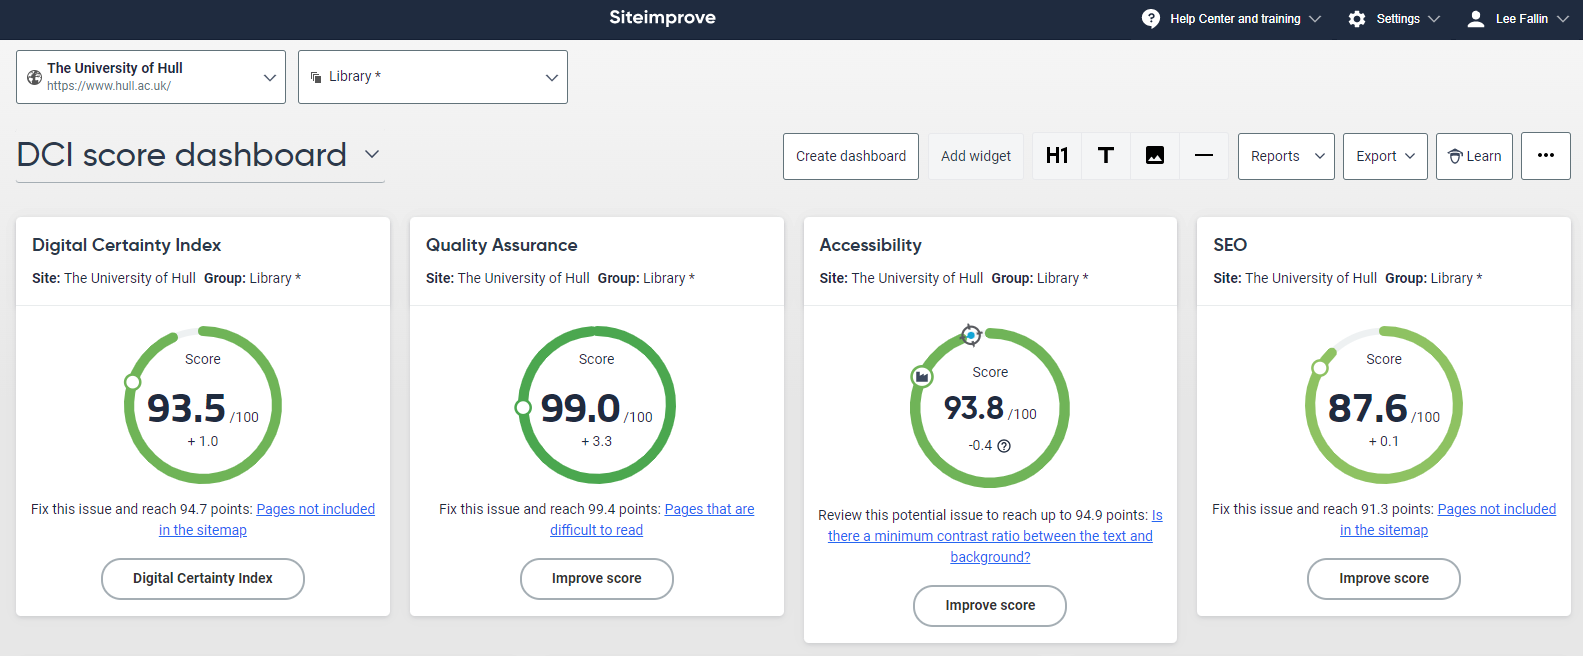The height and width of the screenshot is (656, 1583).
Task: Click the target marker atop Accessibility gauge
Action: 970,335
